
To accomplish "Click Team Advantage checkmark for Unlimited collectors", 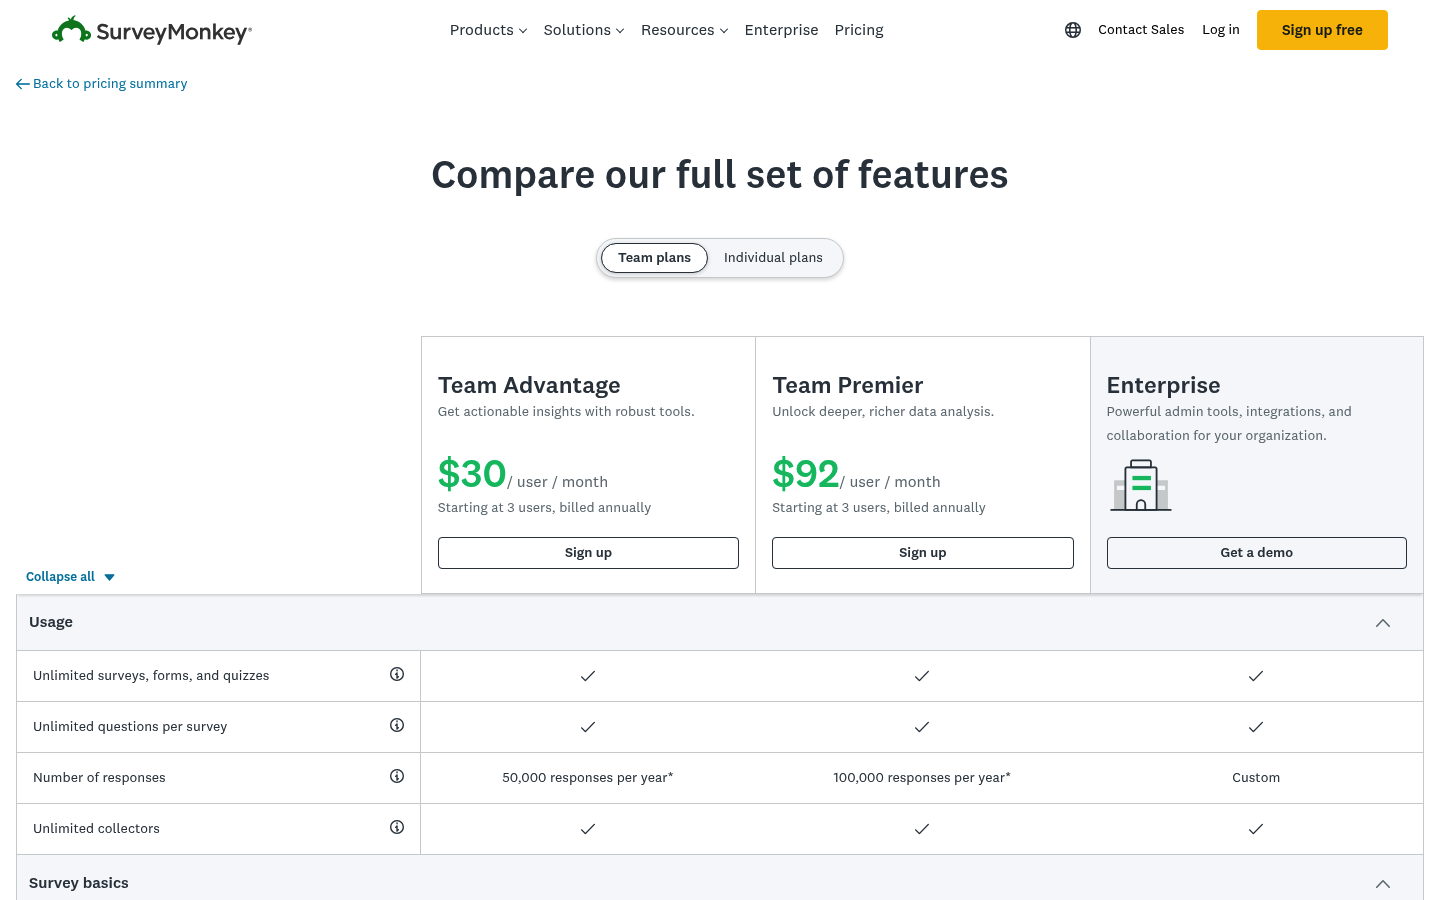I will 588,828.
